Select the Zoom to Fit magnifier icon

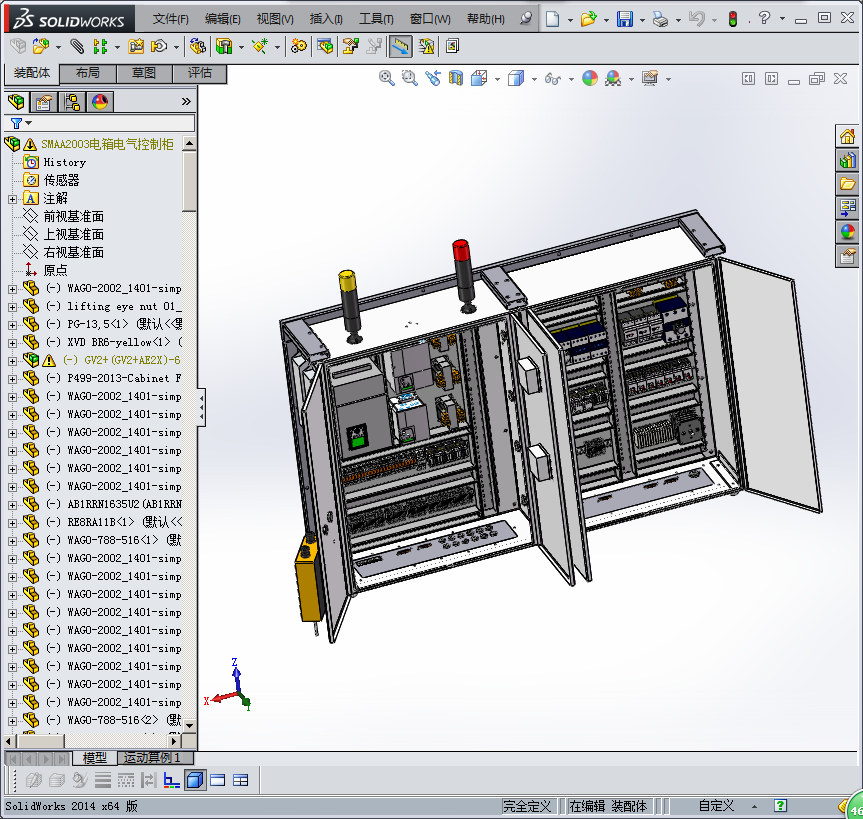coord(387,78)
